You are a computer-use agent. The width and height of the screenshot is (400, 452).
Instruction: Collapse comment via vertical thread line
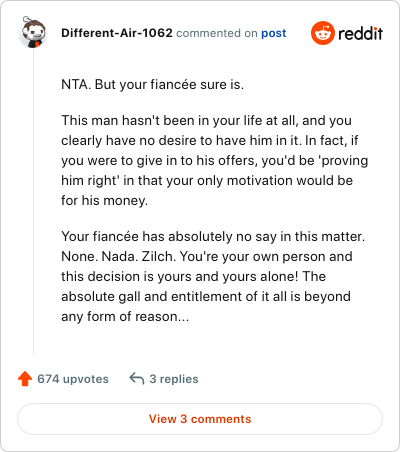click(x=33, y=202)
